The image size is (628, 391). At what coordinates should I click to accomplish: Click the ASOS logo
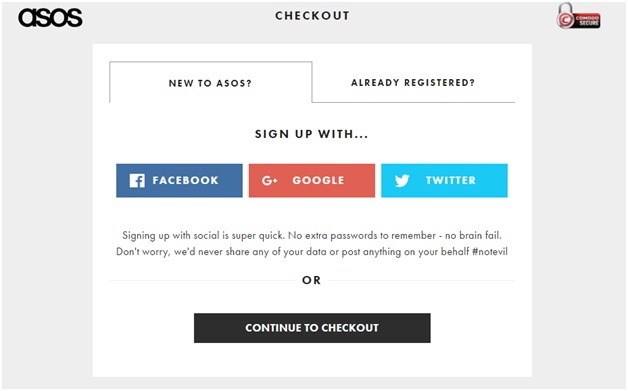pyautogui.click(x=50, y=18)
